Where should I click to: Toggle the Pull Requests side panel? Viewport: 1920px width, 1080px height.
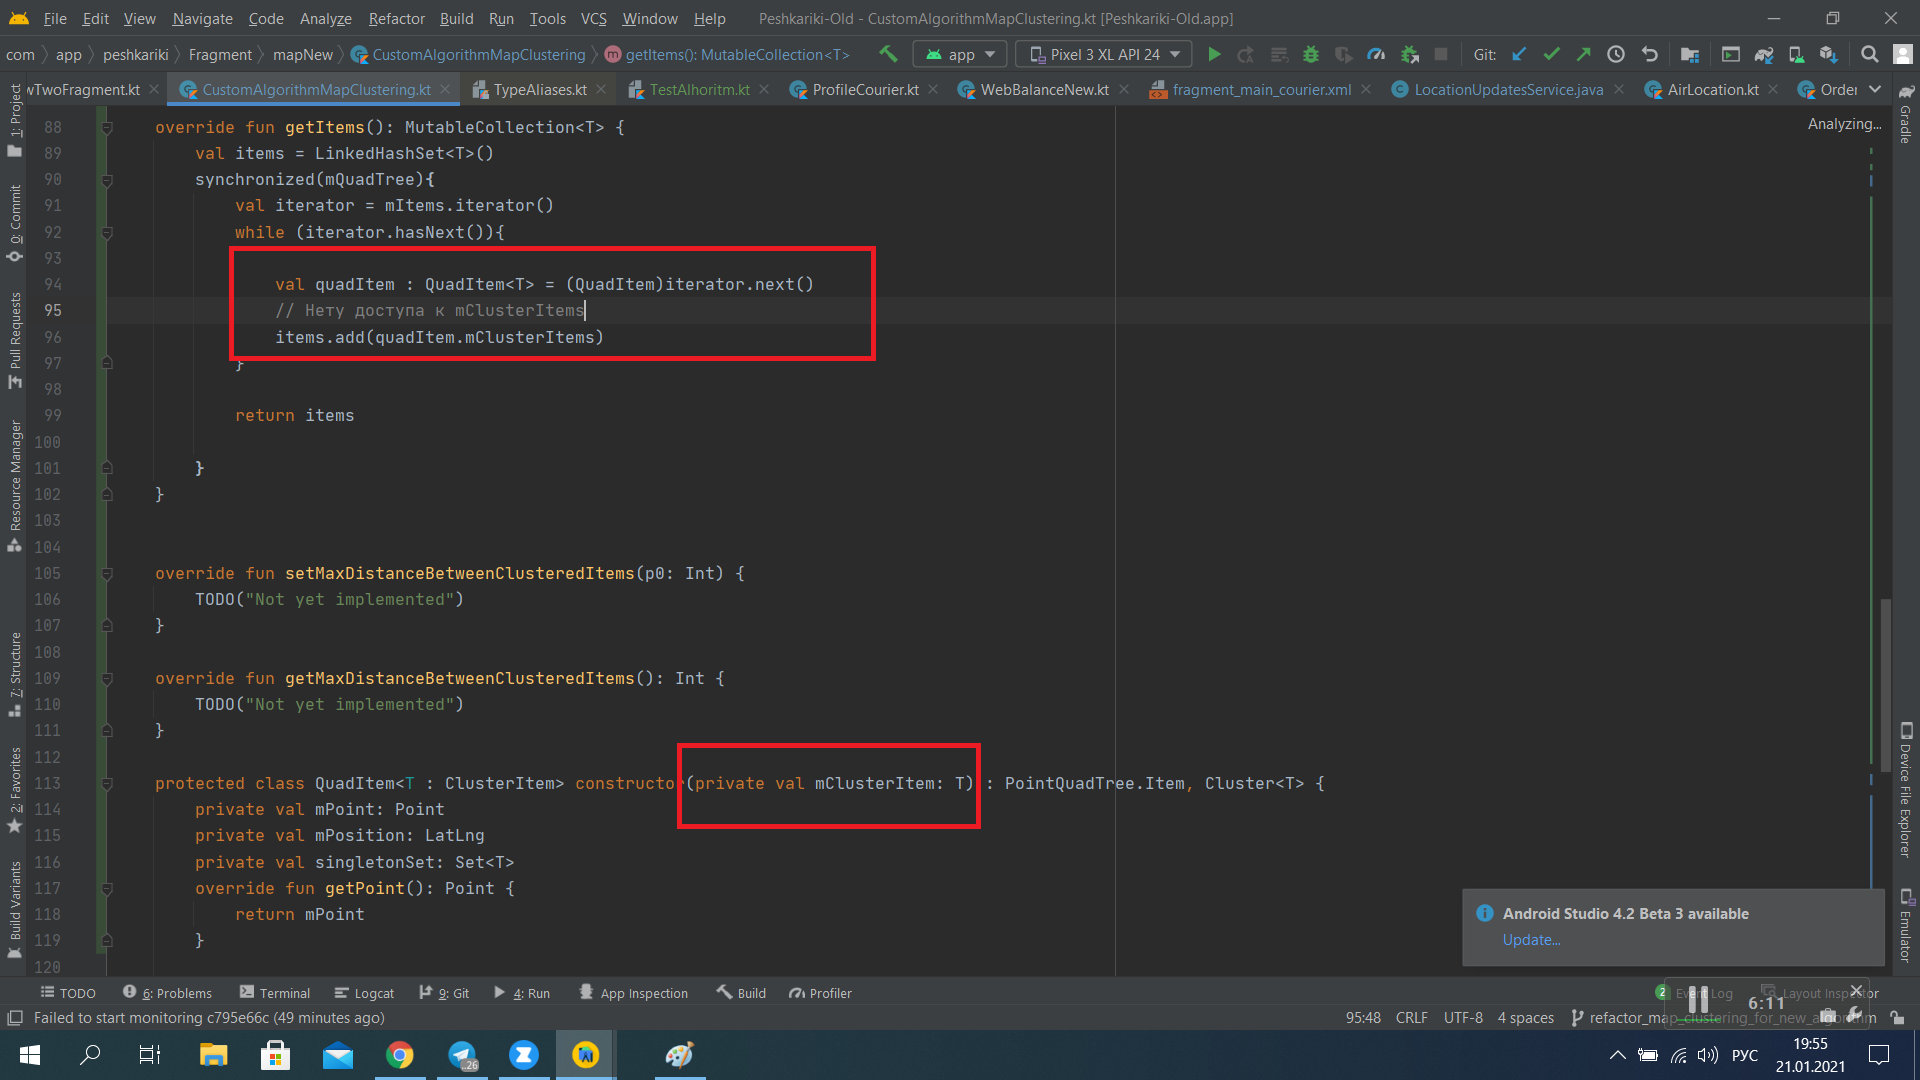pos(14,341)
